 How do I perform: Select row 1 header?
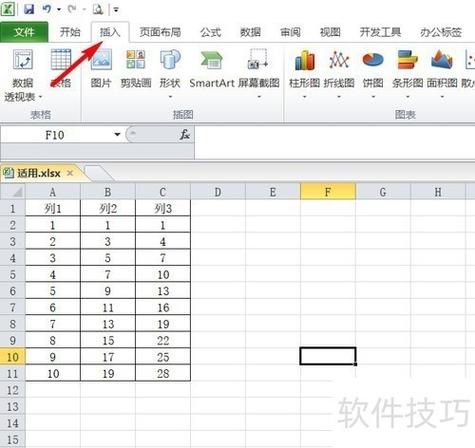pyautogui.click(x=13, y=208)
